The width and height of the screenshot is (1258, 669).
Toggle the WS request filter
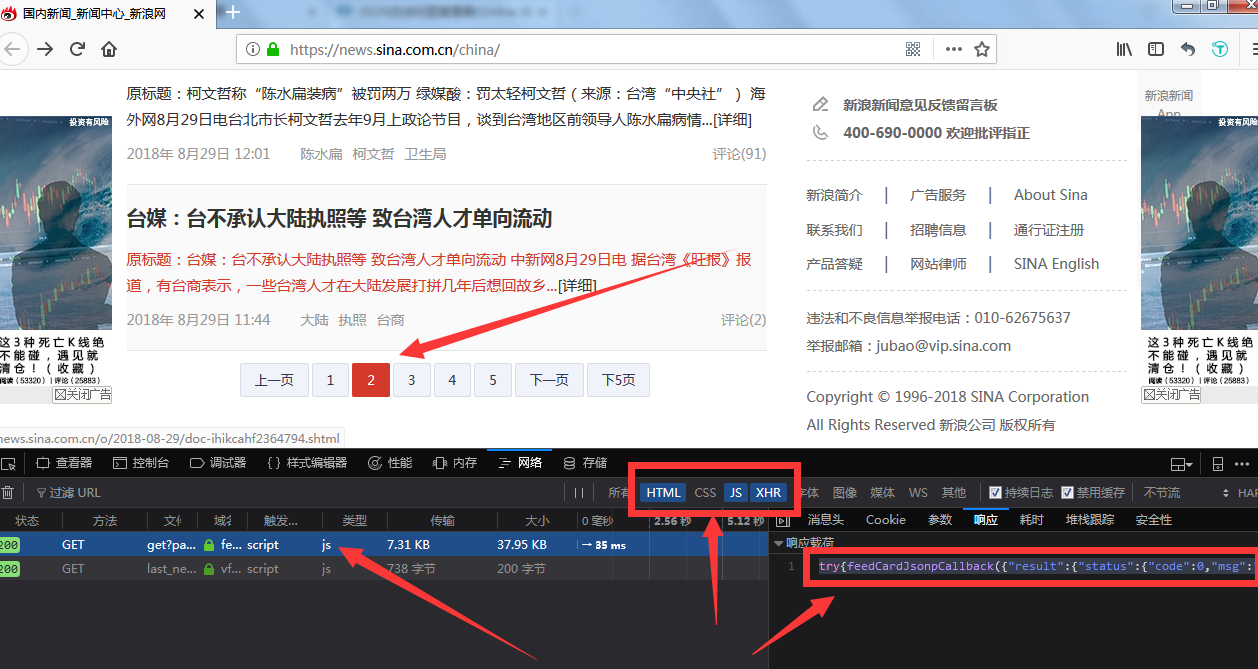[918, 492]
